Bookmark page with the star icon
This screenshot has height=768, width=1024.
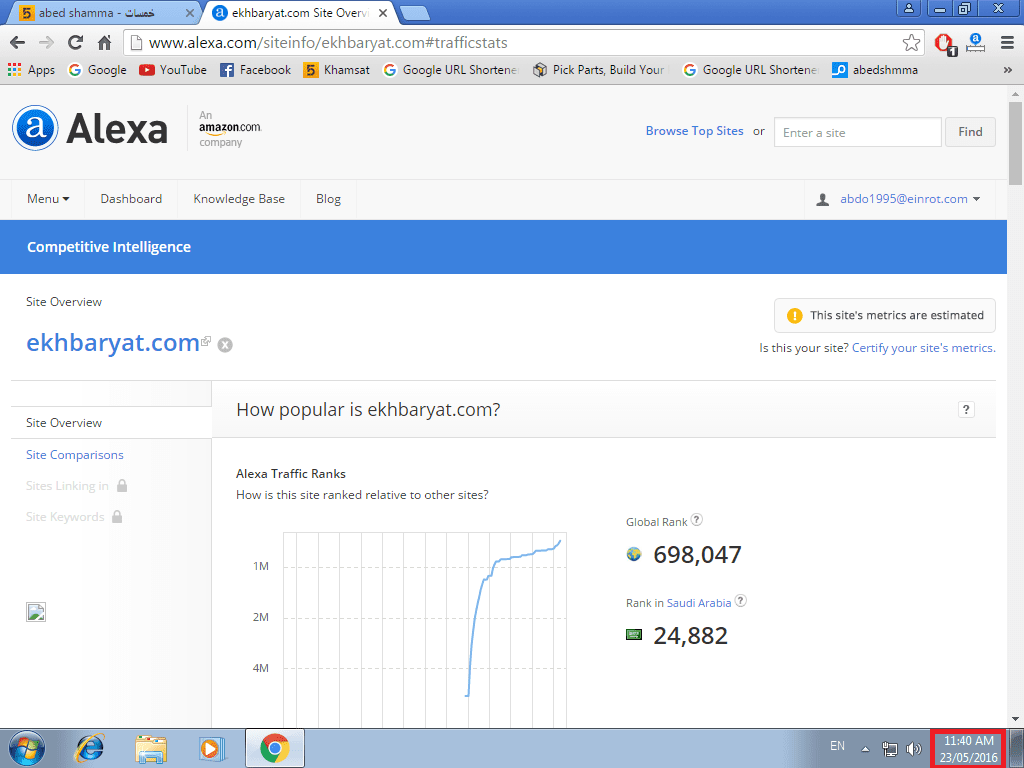(x=911, y=43)
